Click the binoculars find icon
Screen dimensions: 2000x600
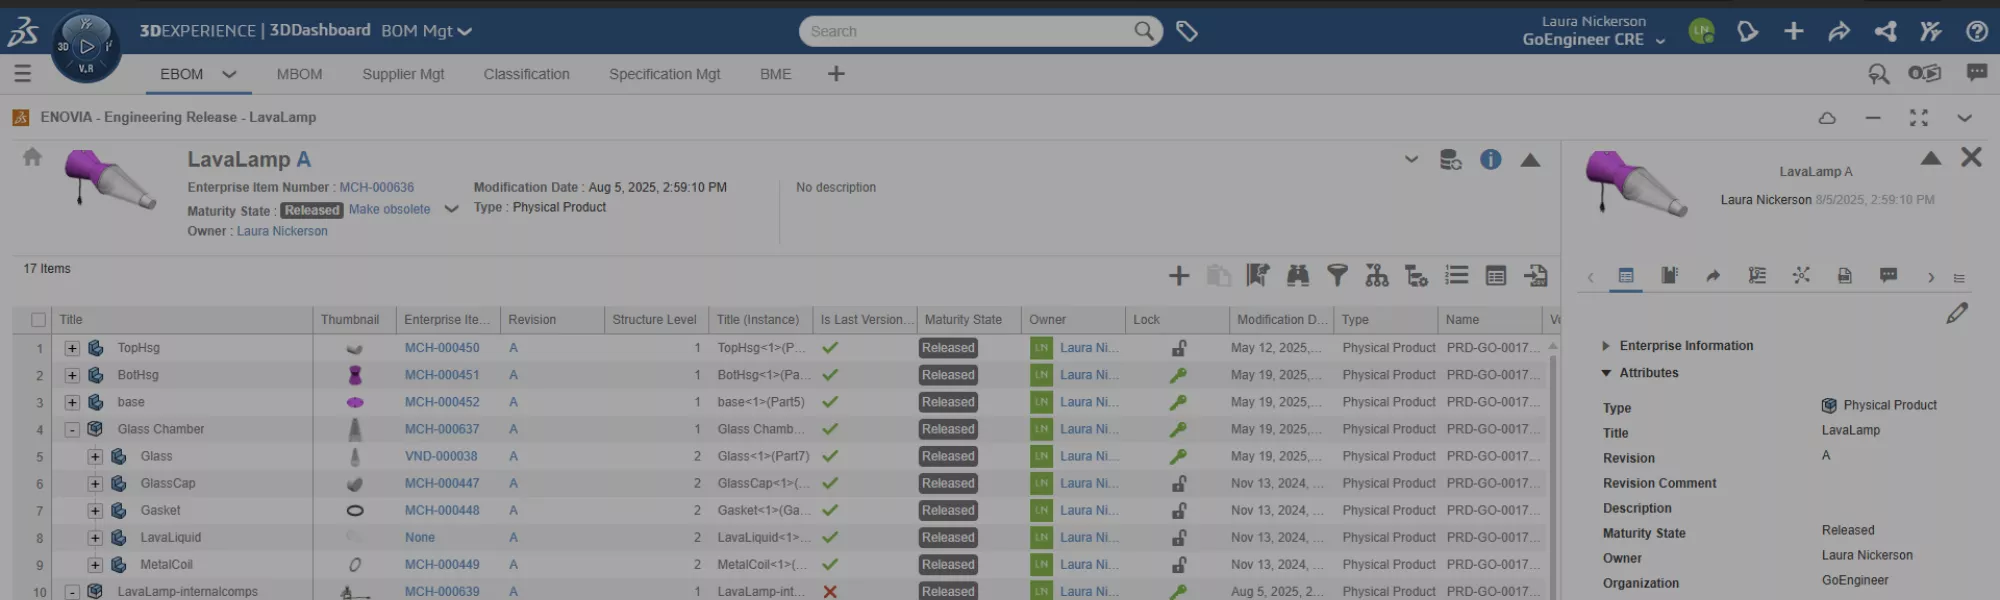1298,276
